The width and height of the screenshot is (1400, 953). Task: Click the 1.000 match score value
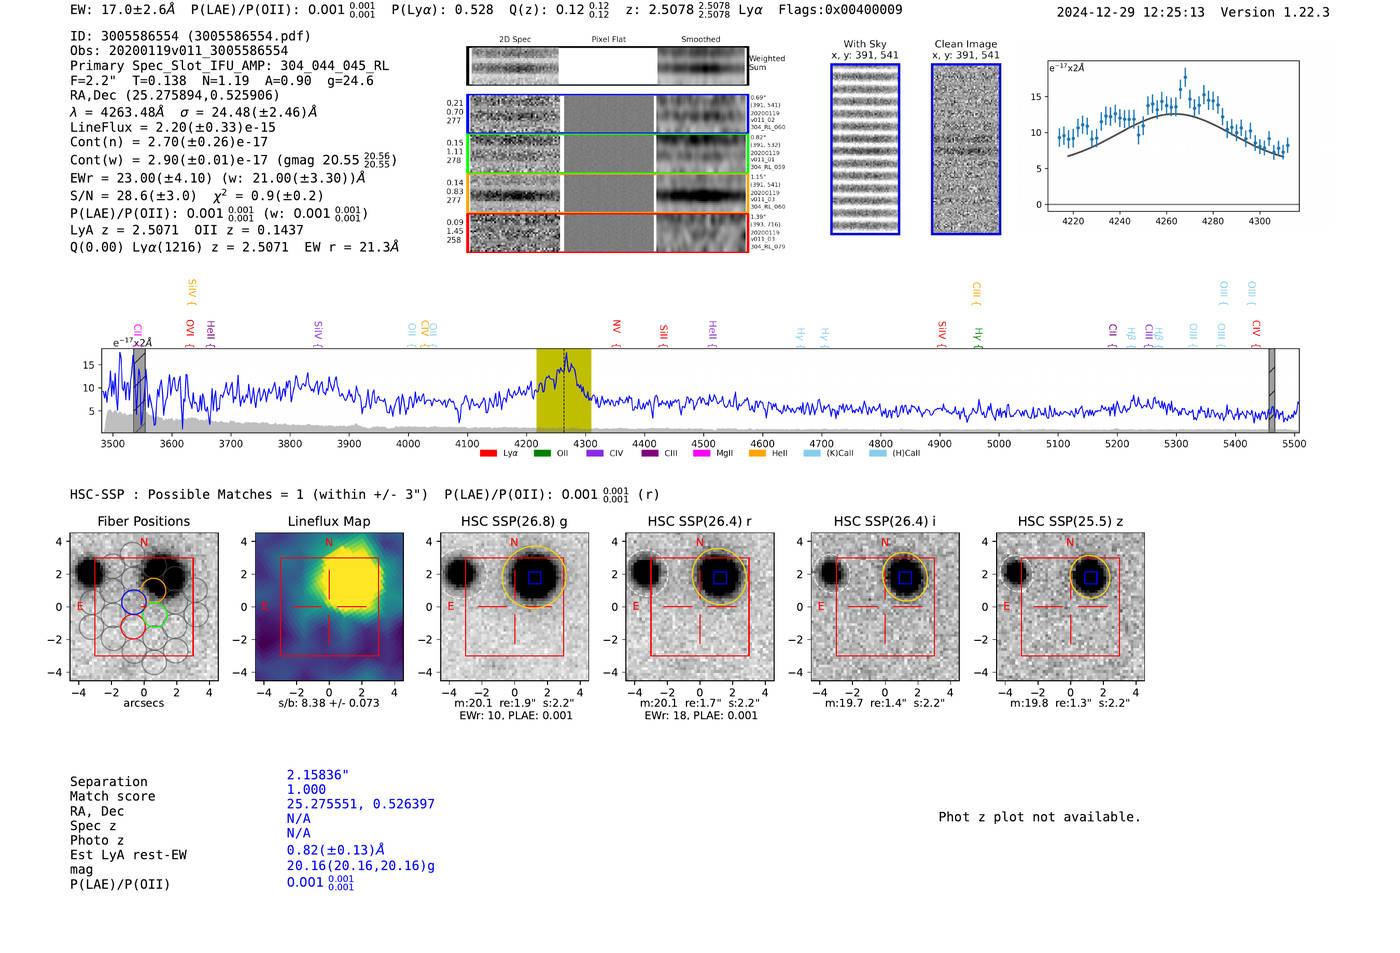pos(306,790)
